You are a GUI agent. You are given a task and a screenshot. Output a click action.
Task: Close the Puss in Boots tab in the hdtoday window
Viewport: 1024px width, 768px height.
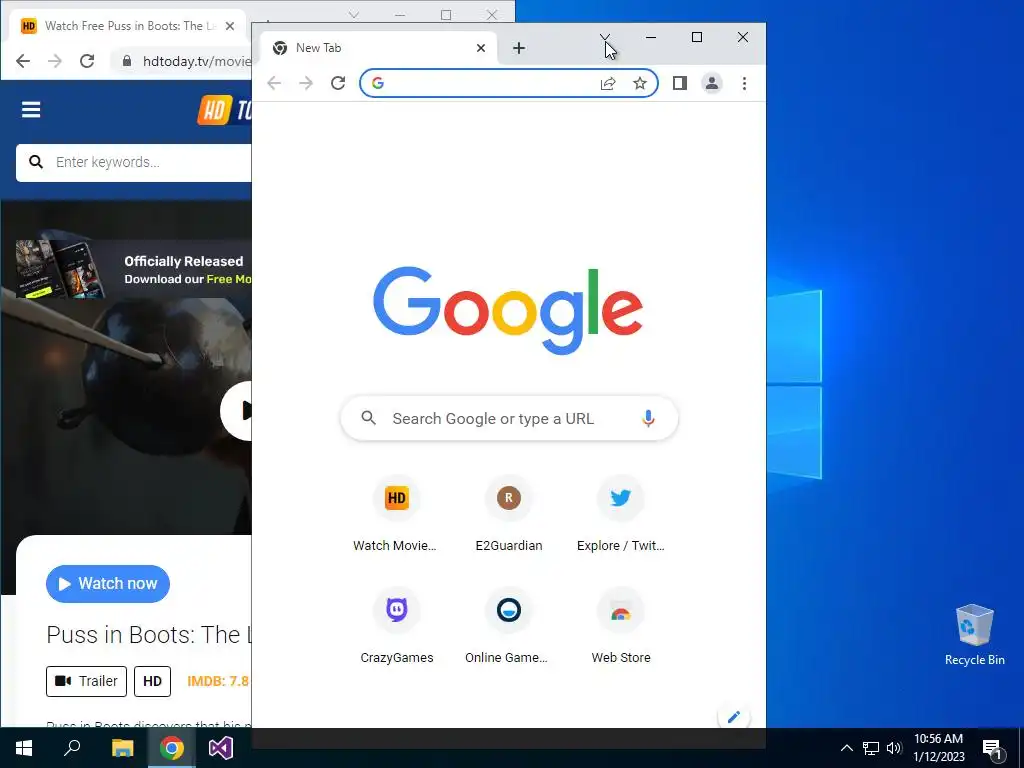click(x=230, y=26)
